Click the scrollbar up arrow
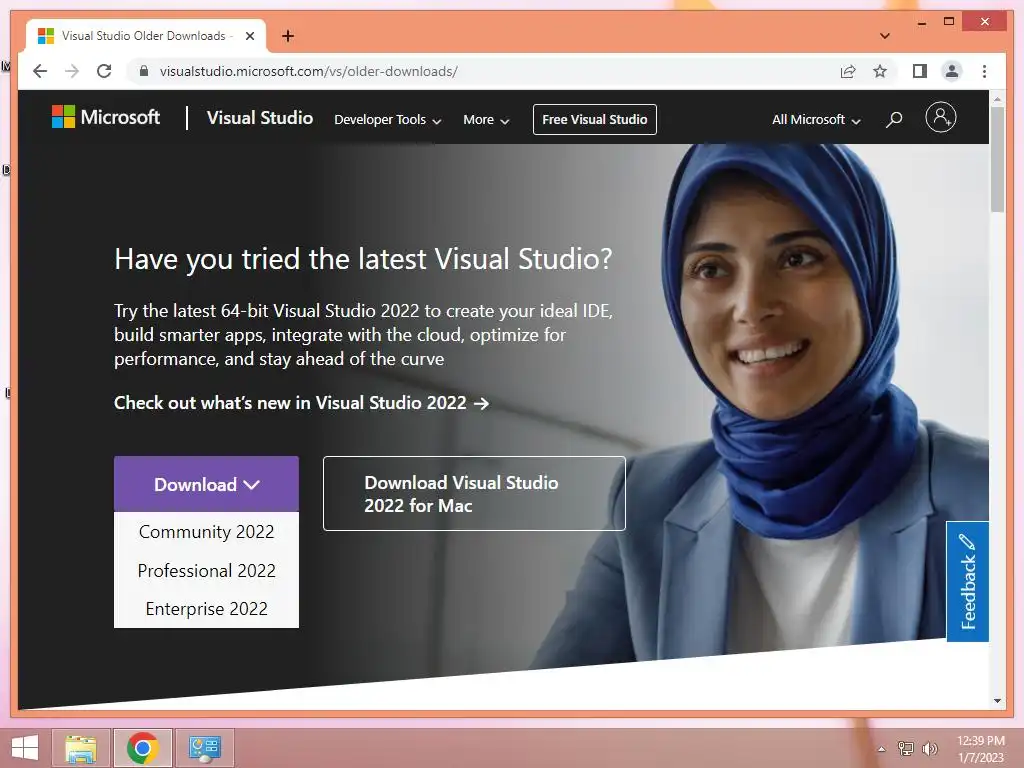 pos(997,99)
